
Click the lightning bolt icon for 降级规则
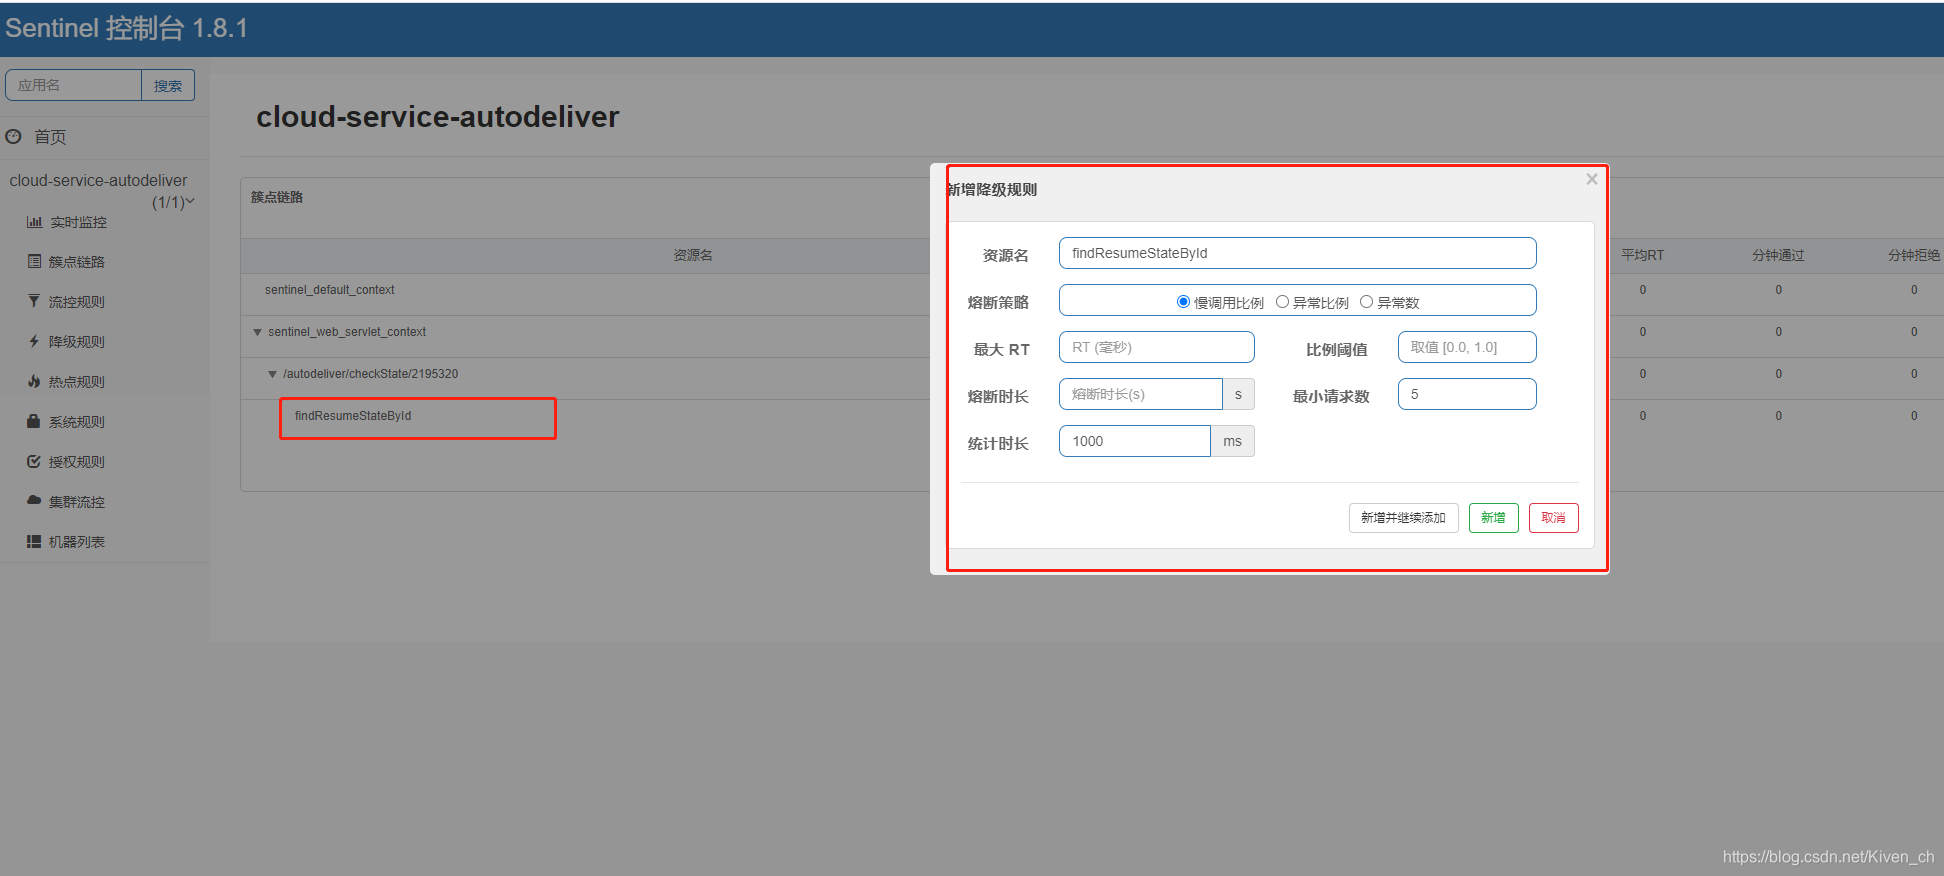(x=34, y=341)
